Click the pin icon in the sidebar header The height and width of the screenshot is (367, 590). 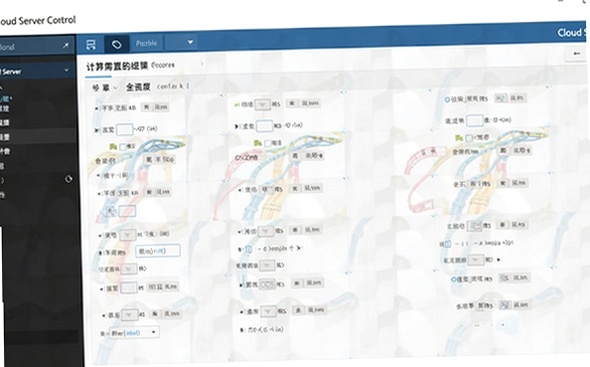(66, 46)
